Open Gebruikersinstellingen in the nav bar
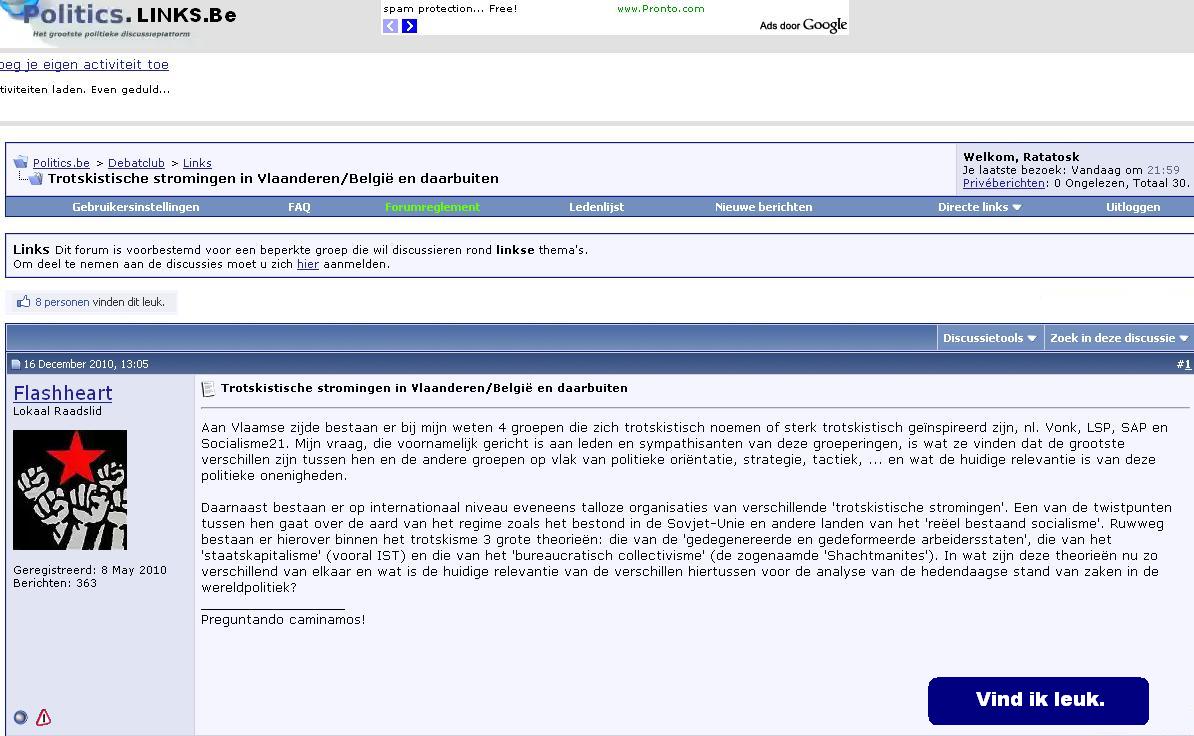 135,207
